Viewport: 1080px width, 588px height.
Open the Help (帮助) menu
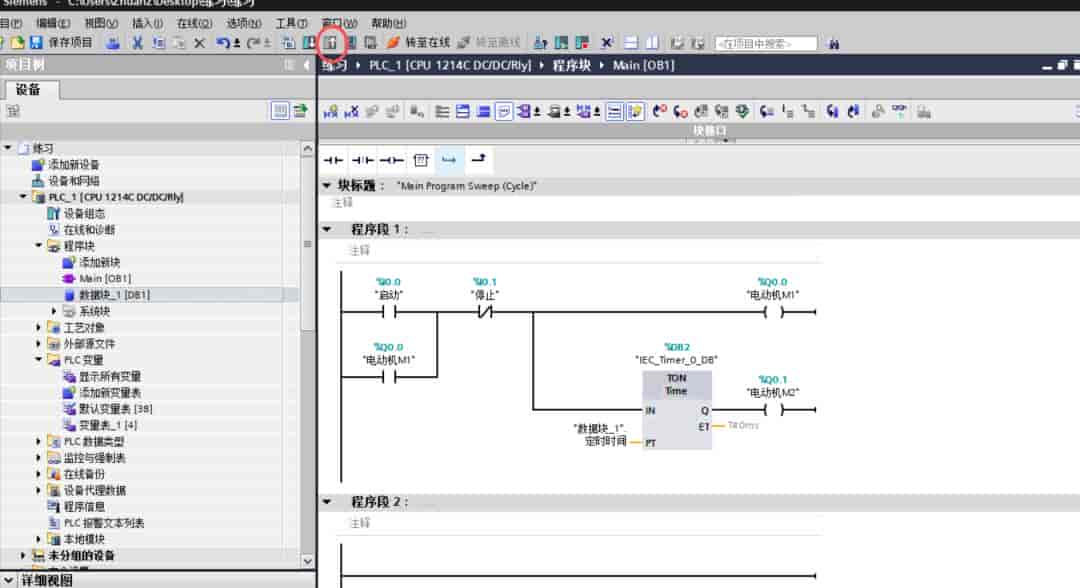(388, 23)
